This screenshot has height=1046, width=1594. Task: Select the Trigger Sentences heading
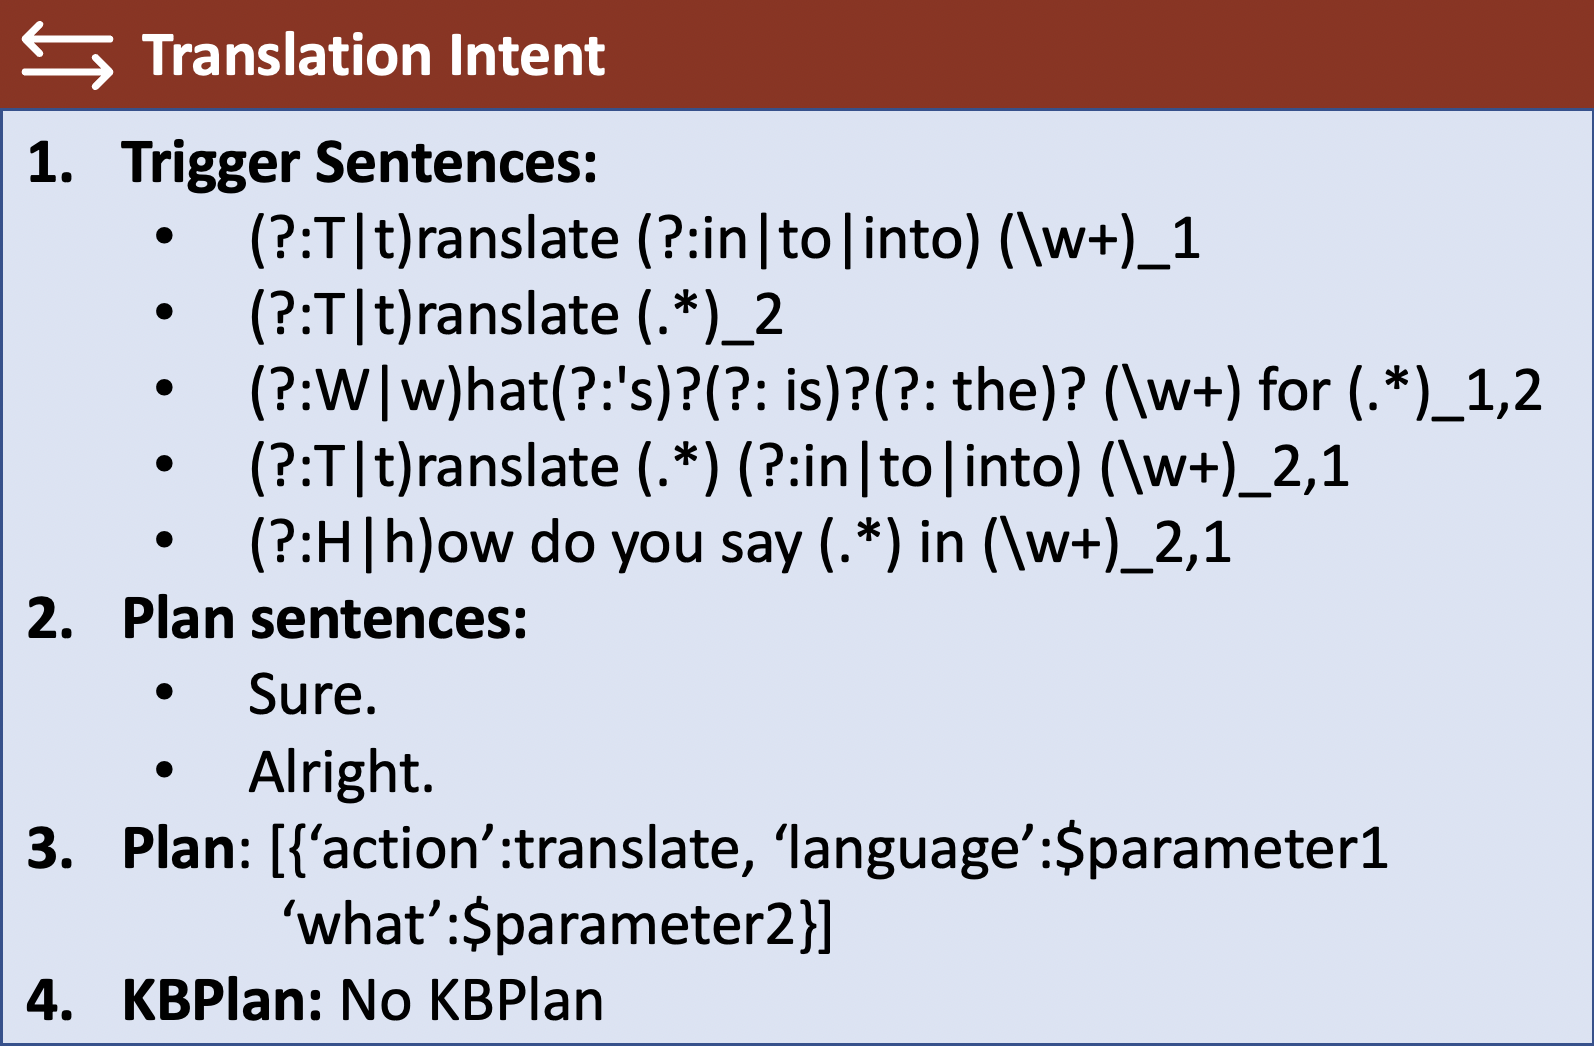360,162
